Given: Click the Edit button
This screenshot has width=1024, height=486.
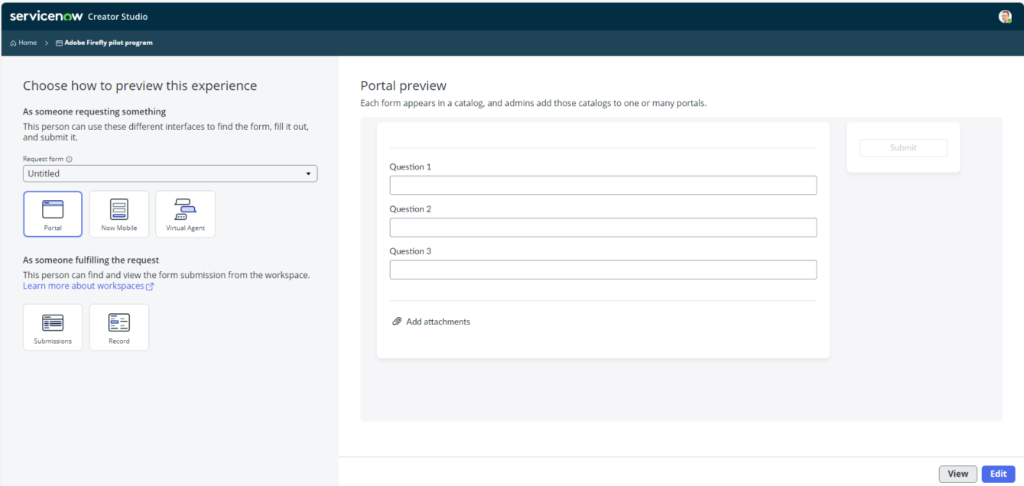Looking at the screenshot, I should pyautogui.click(x=998, y=474).
